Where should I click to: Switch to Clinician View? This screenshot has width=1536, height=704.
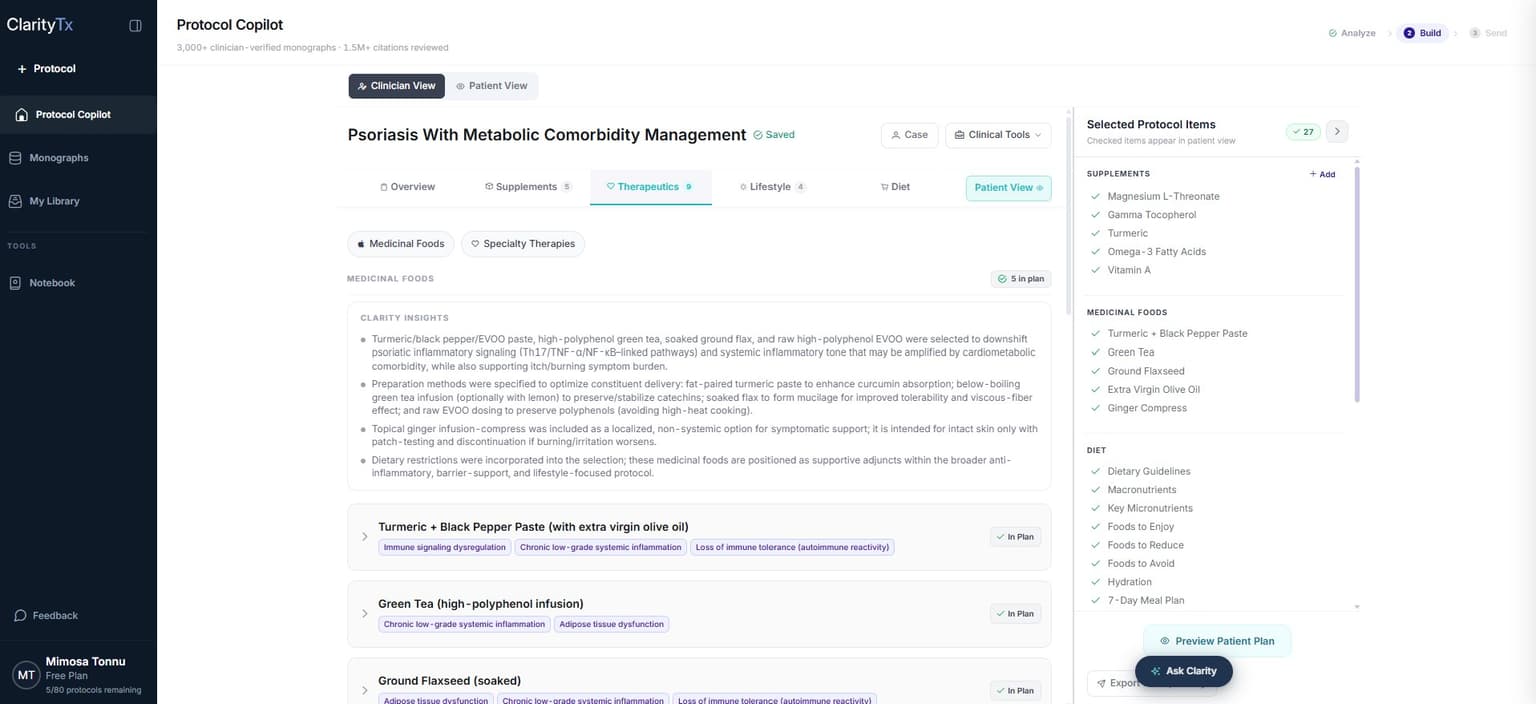click(397, 86)
